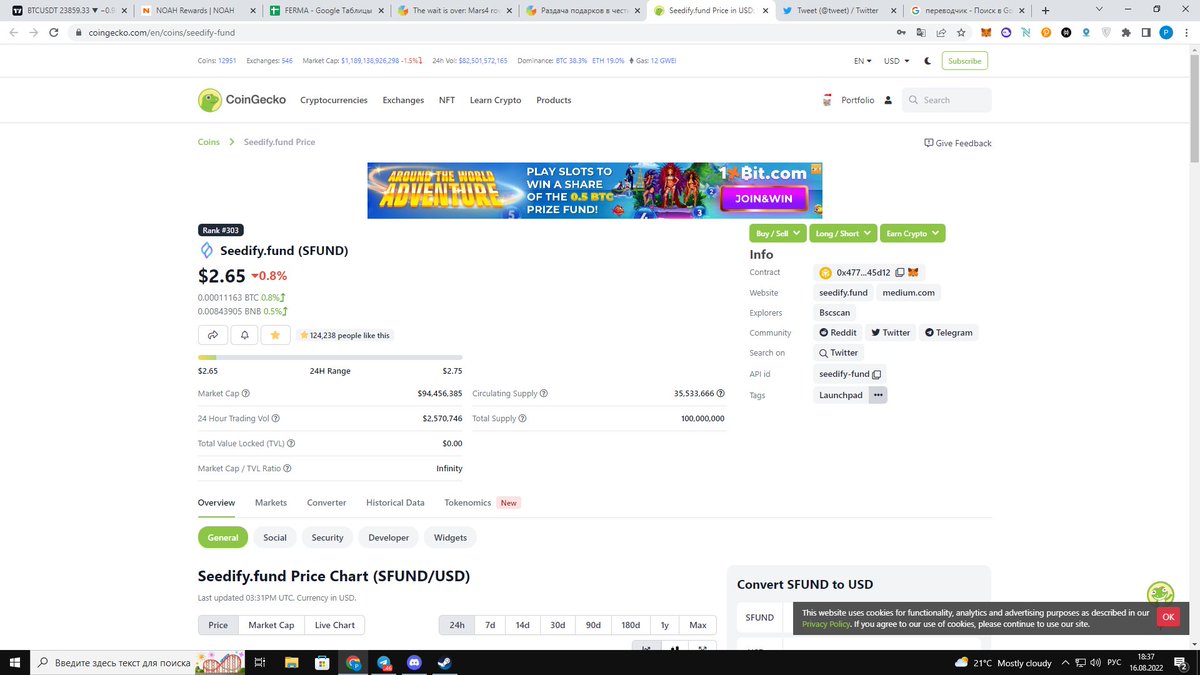The image size is (1200, 675).
Task: Set the chart range to 30d
Action: pos(557,625)
